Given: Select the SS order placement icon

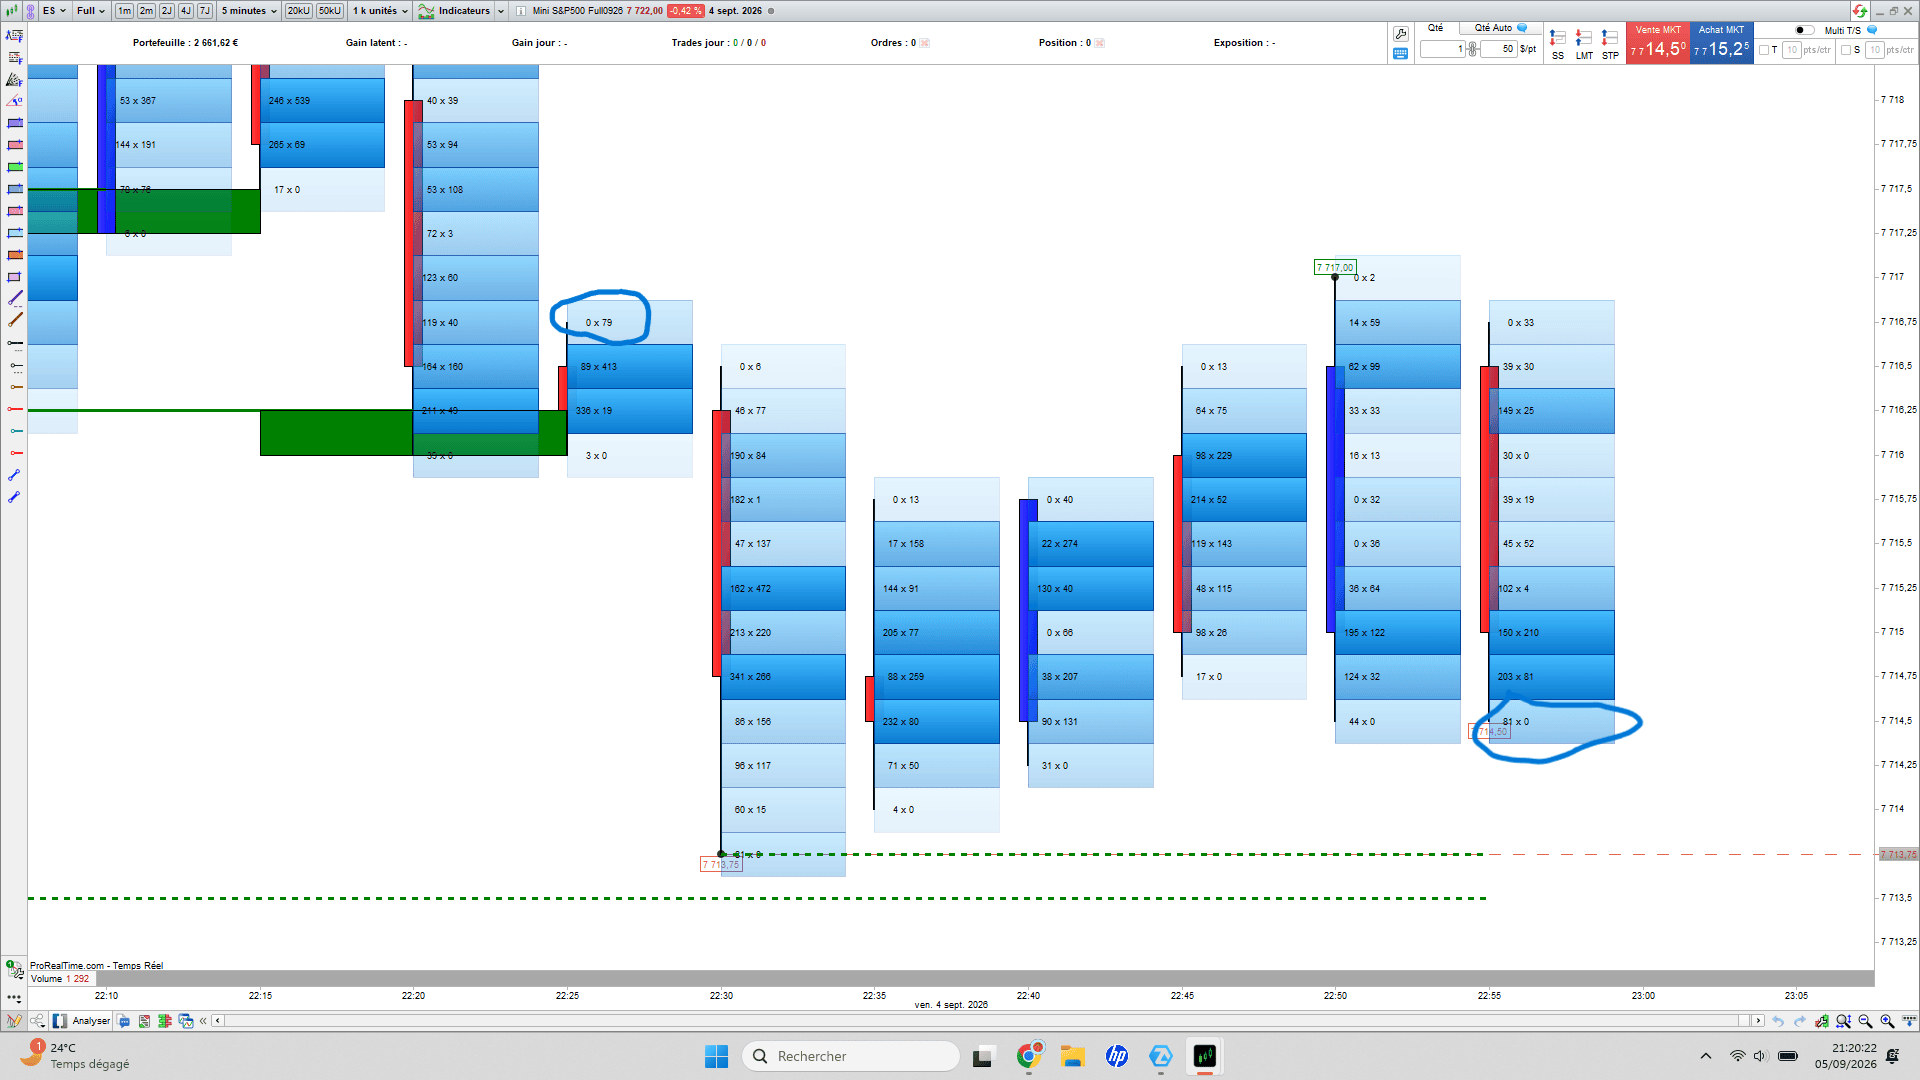Looking at the screenshot, I should (x=1558, y=44).
